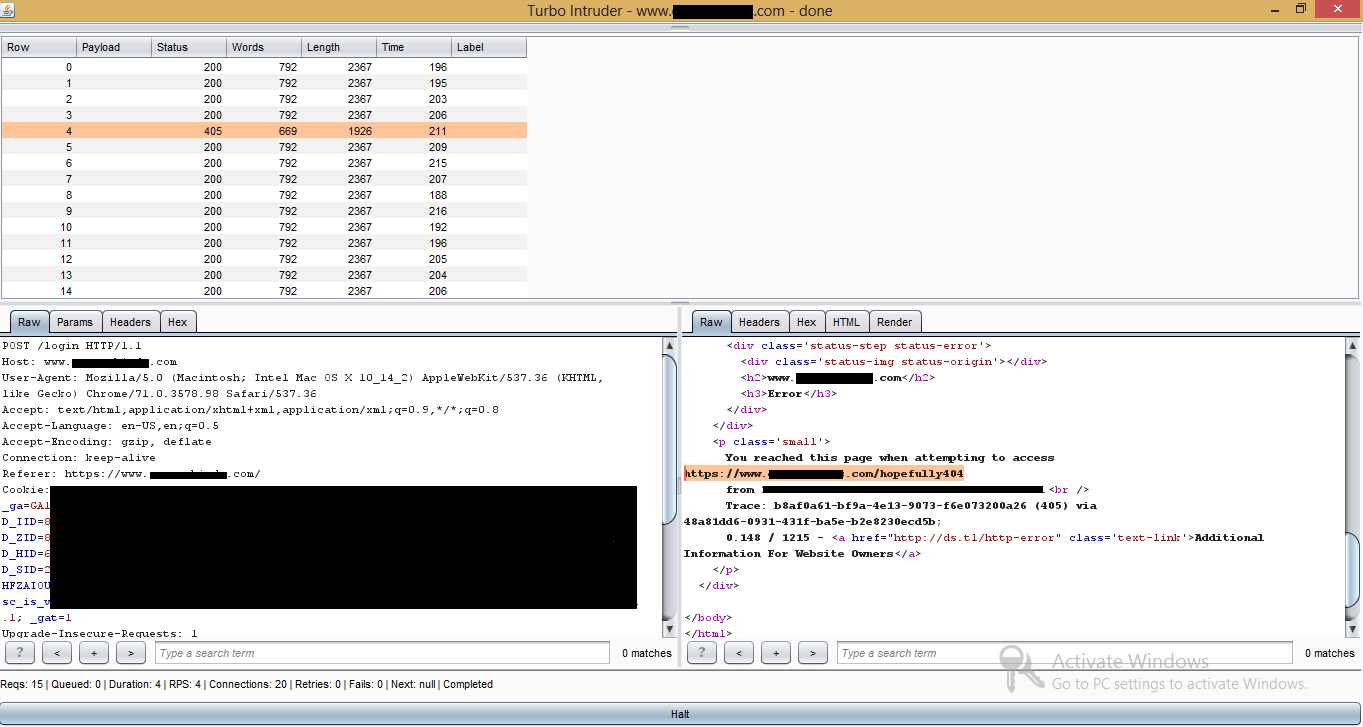Click the previous match arrow under the request panel
This screenshot has width=1363, height=727.
tap(56, 652)
